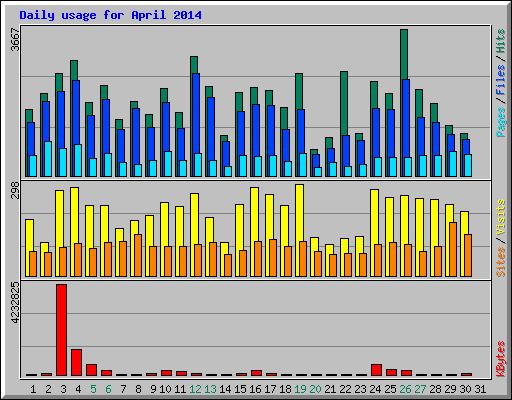Click the 'Hits' legend label
The image size is (512, 400).
pos(501,42)
